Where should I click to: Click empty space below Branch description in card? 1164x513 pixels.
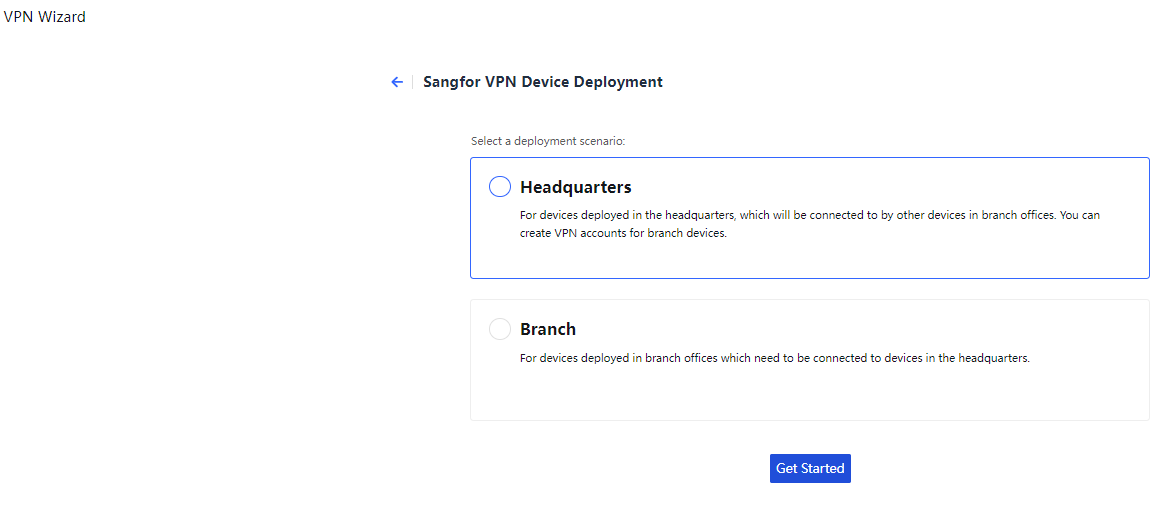coord(810,395)
